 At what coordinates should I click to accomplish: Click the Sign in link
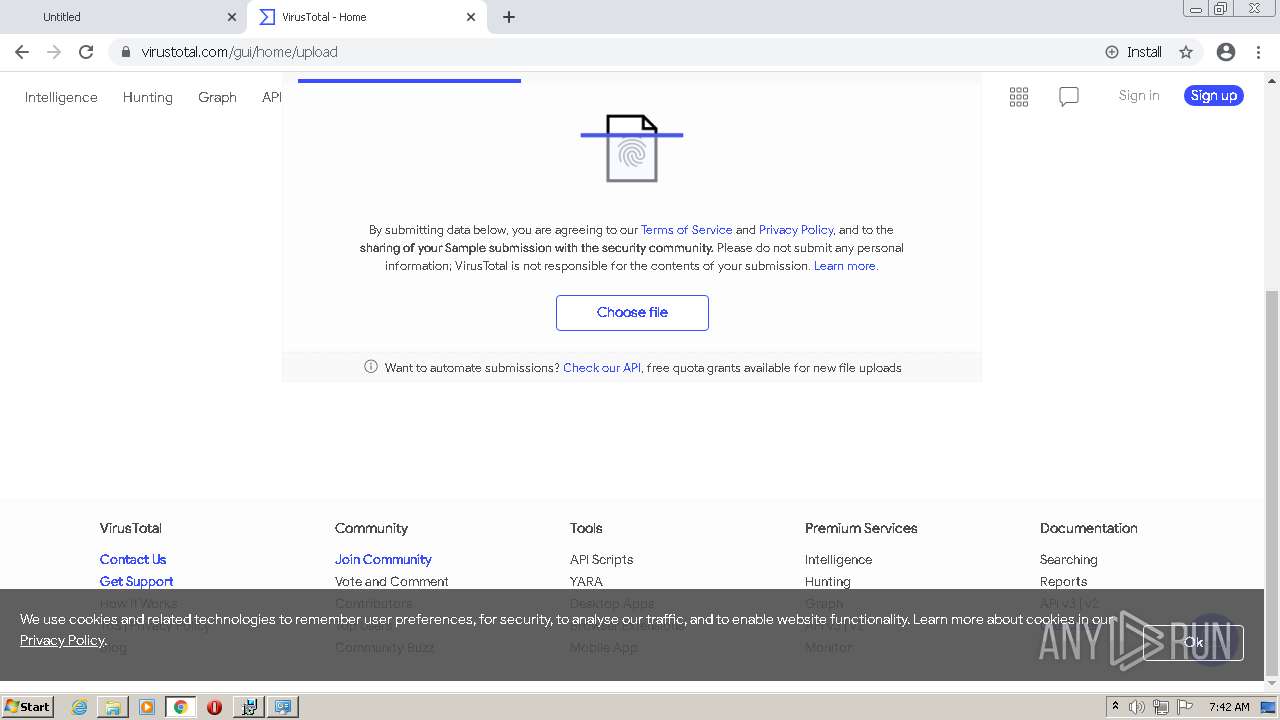tap(1139, 95)
